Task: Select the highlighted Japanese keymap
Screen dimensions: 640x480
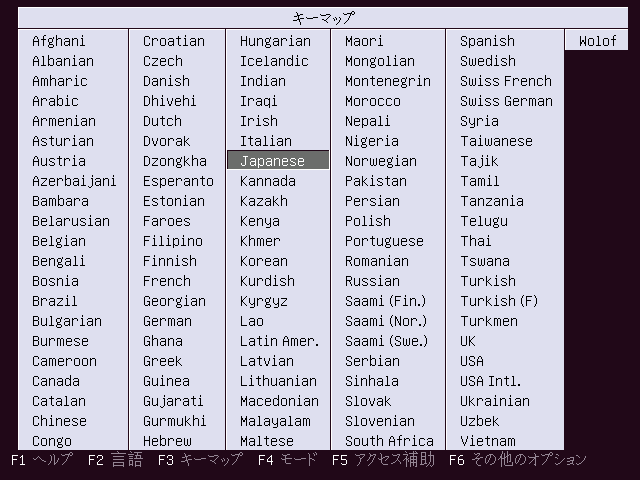Action: point(278,160)
